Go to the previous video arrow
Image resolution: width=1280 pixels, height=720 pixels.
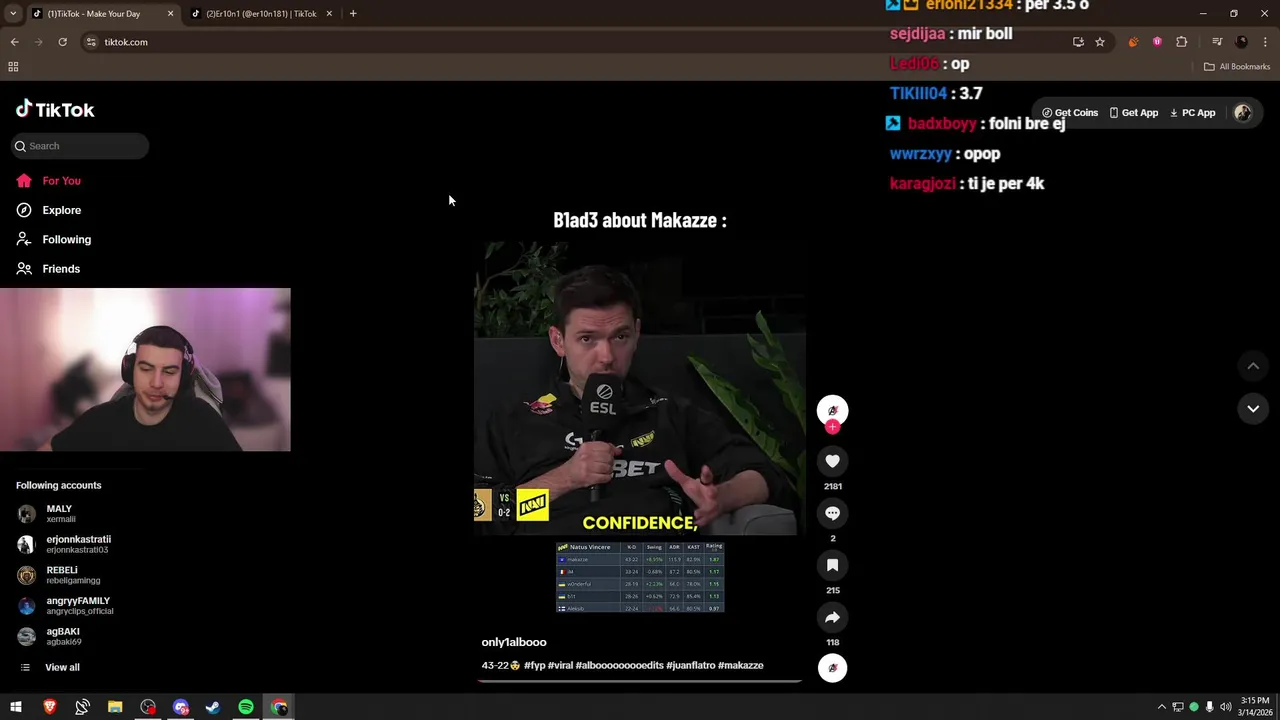[1253, 366]
